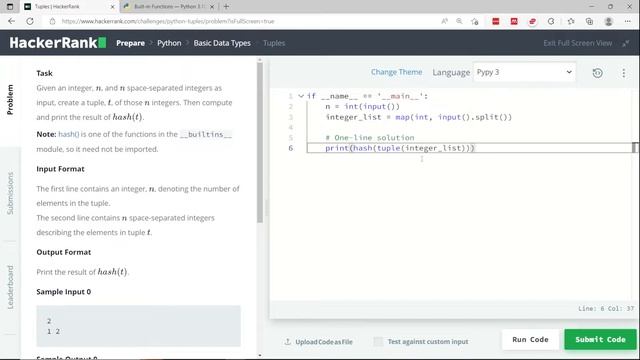The height and width of the screenshot is (360, 640).
Task: Click the Output Format heading
Action: pos(64,252)
